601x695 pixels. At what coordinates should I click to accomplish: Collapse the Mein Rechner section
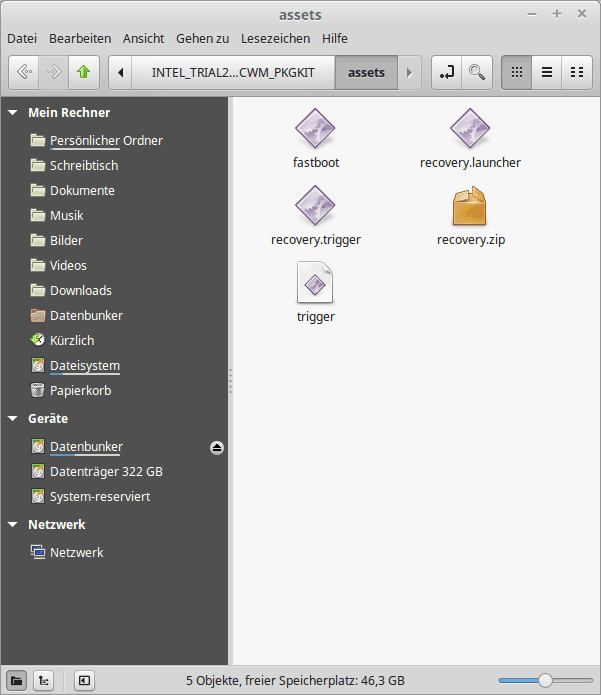point(13,113)
